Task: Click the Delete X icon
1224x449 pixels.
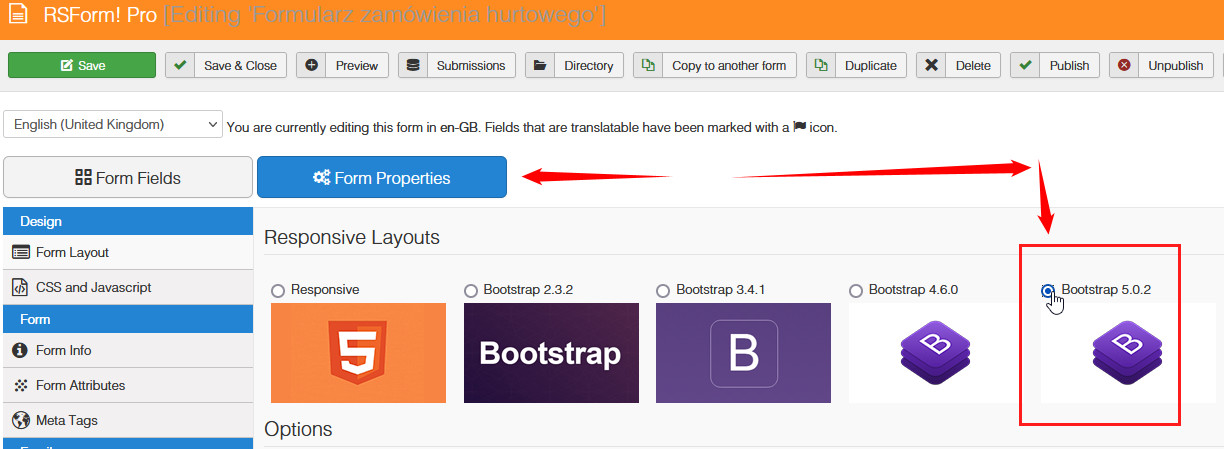Action: (x=931, y=65)
